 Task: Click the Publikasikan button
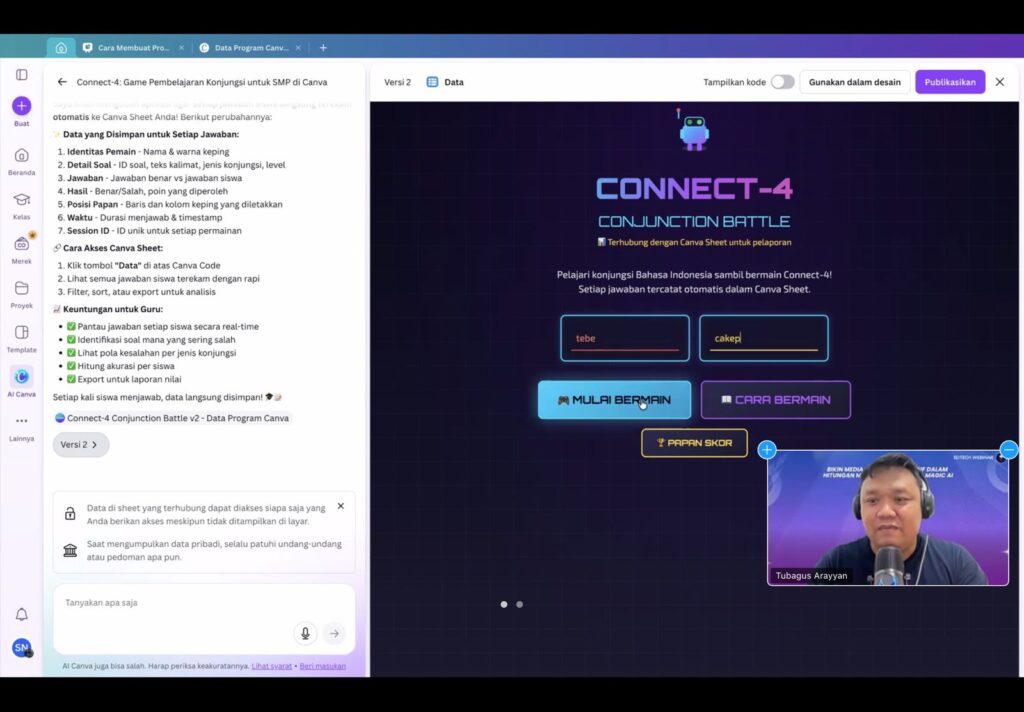click(949, 82)
